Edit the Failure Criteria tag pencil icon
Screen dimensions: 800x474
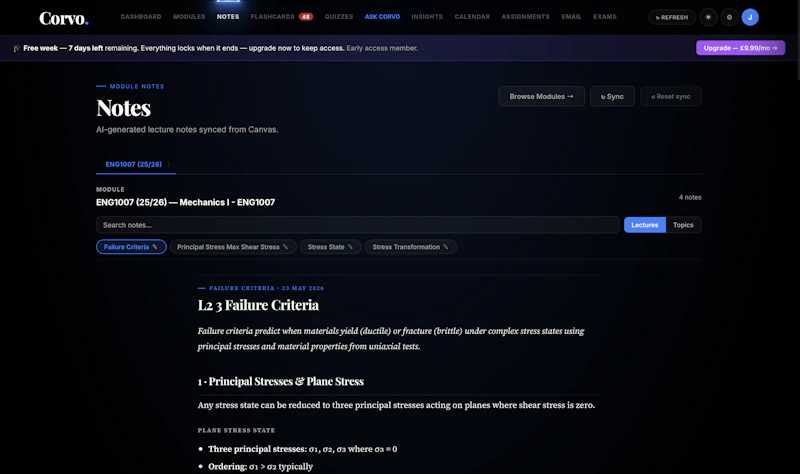155,247
